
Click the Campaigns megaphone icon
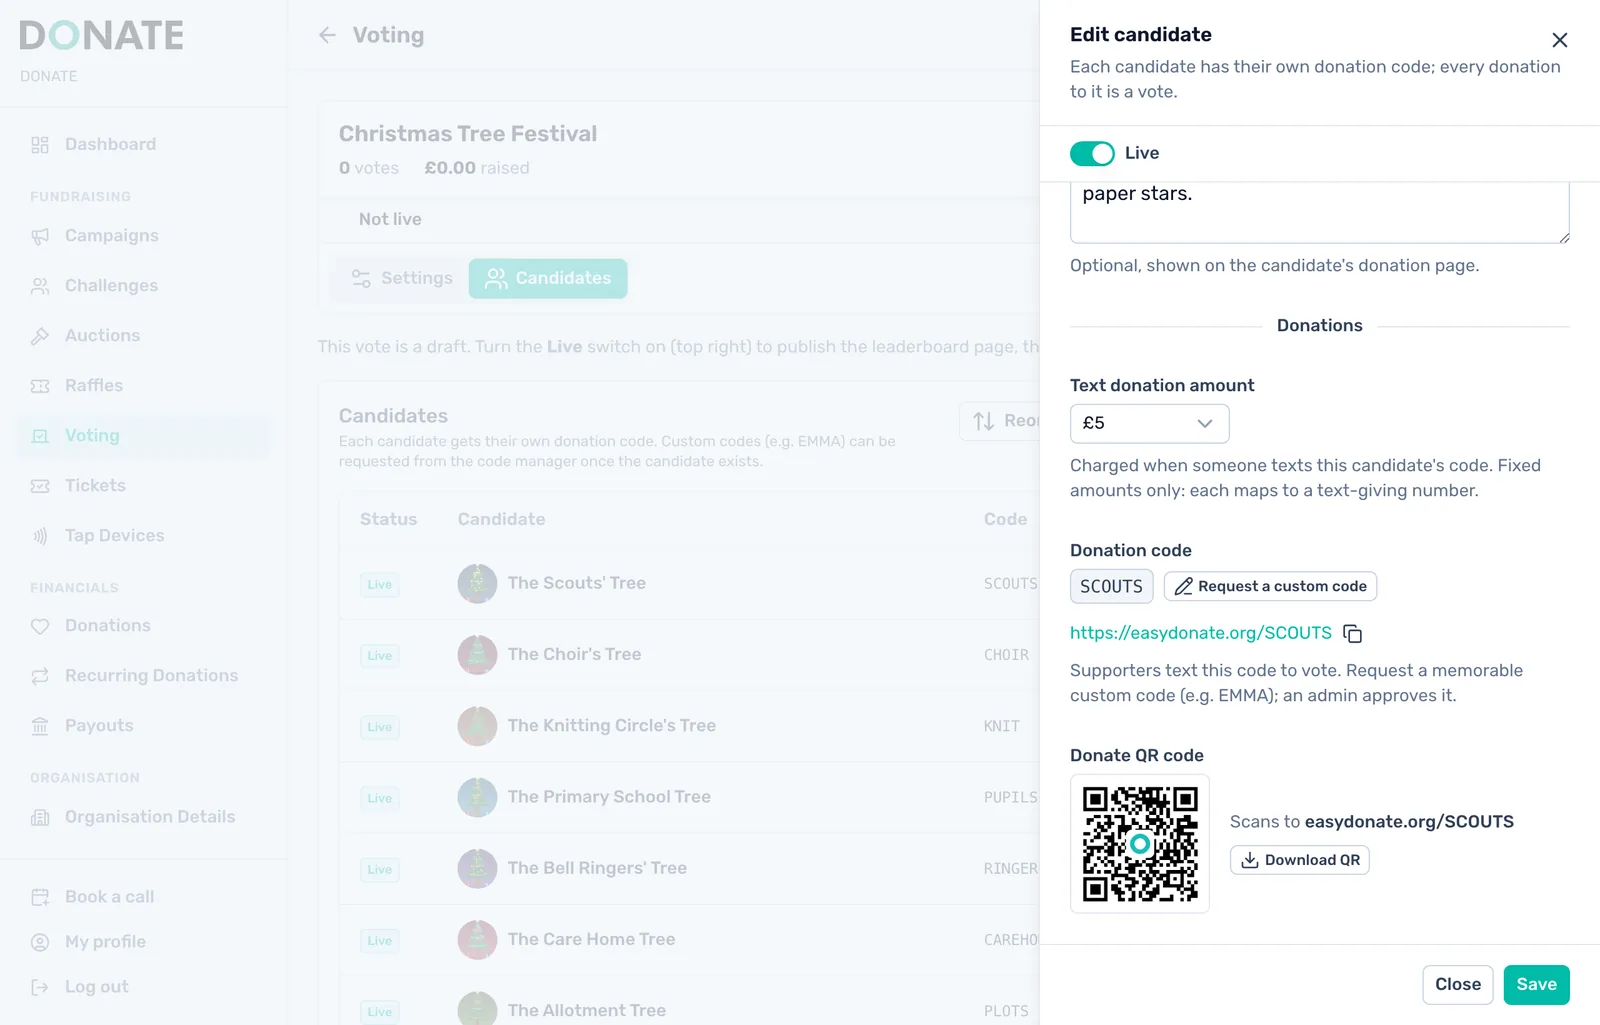pyautogui.click(x=40, y=236)
